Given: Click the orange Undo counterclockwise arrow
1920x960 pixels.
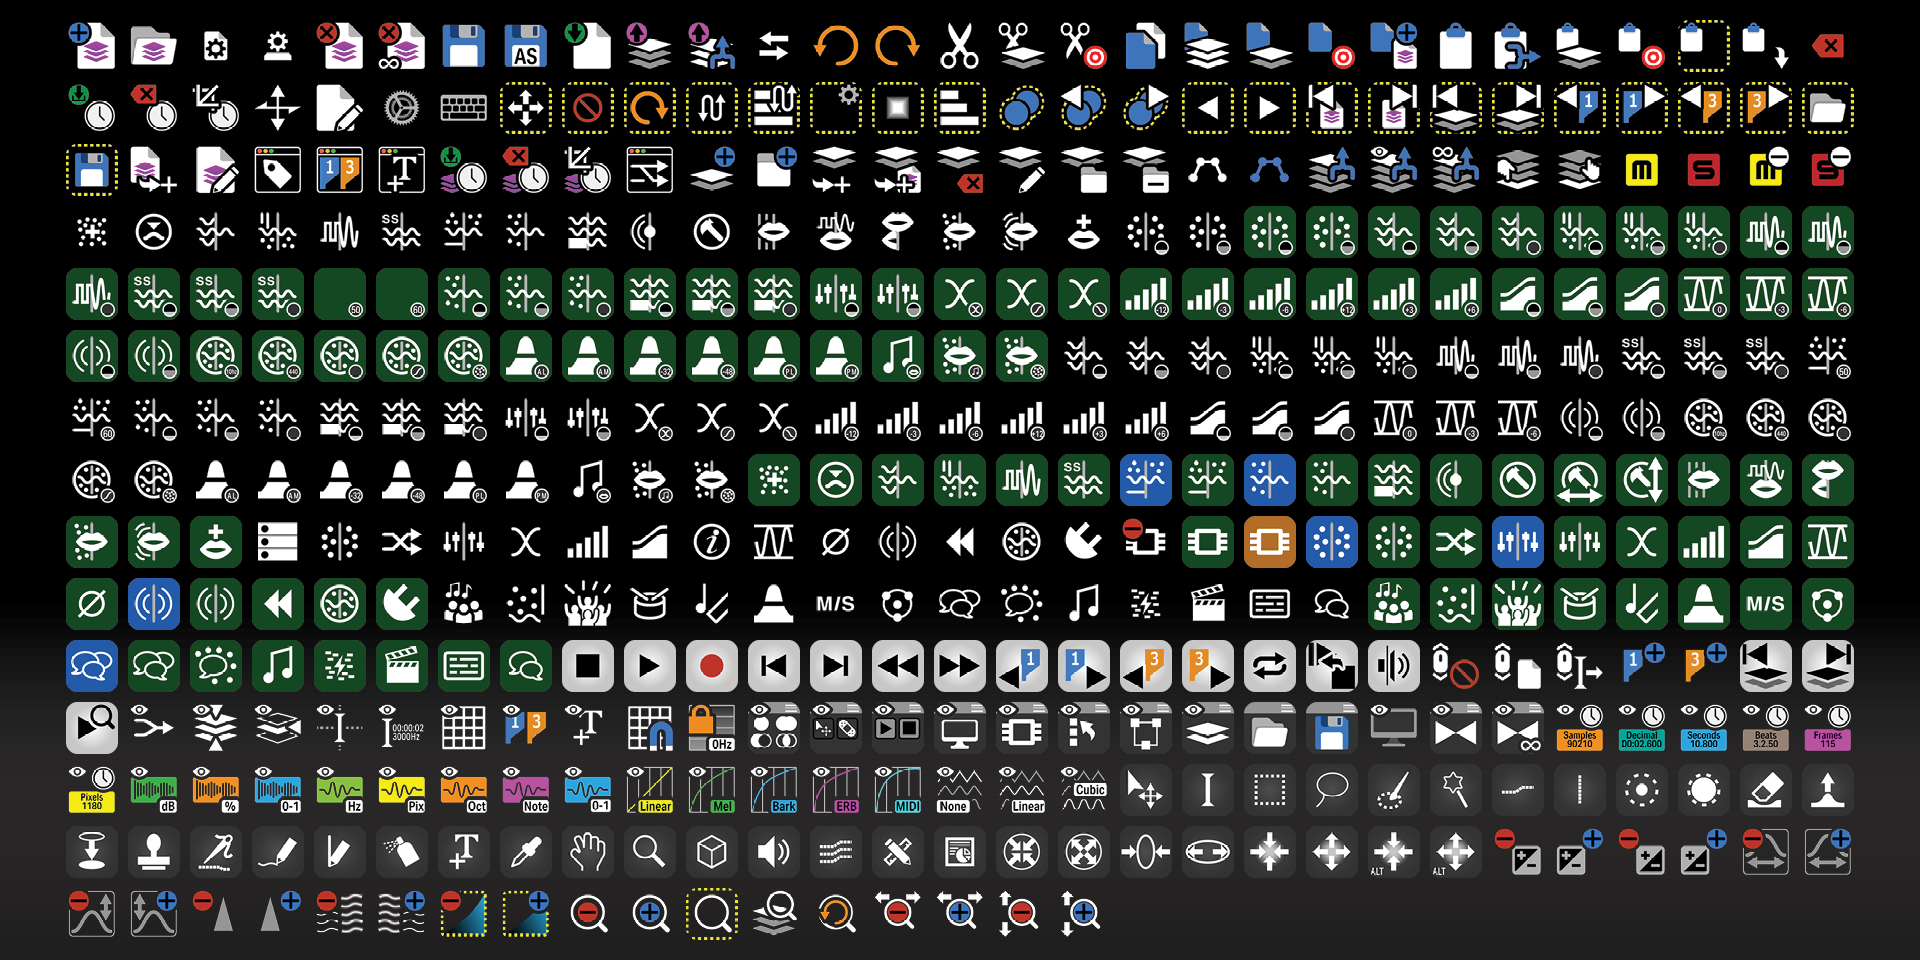Looking at the screenshot, I should tap(836, 46).
